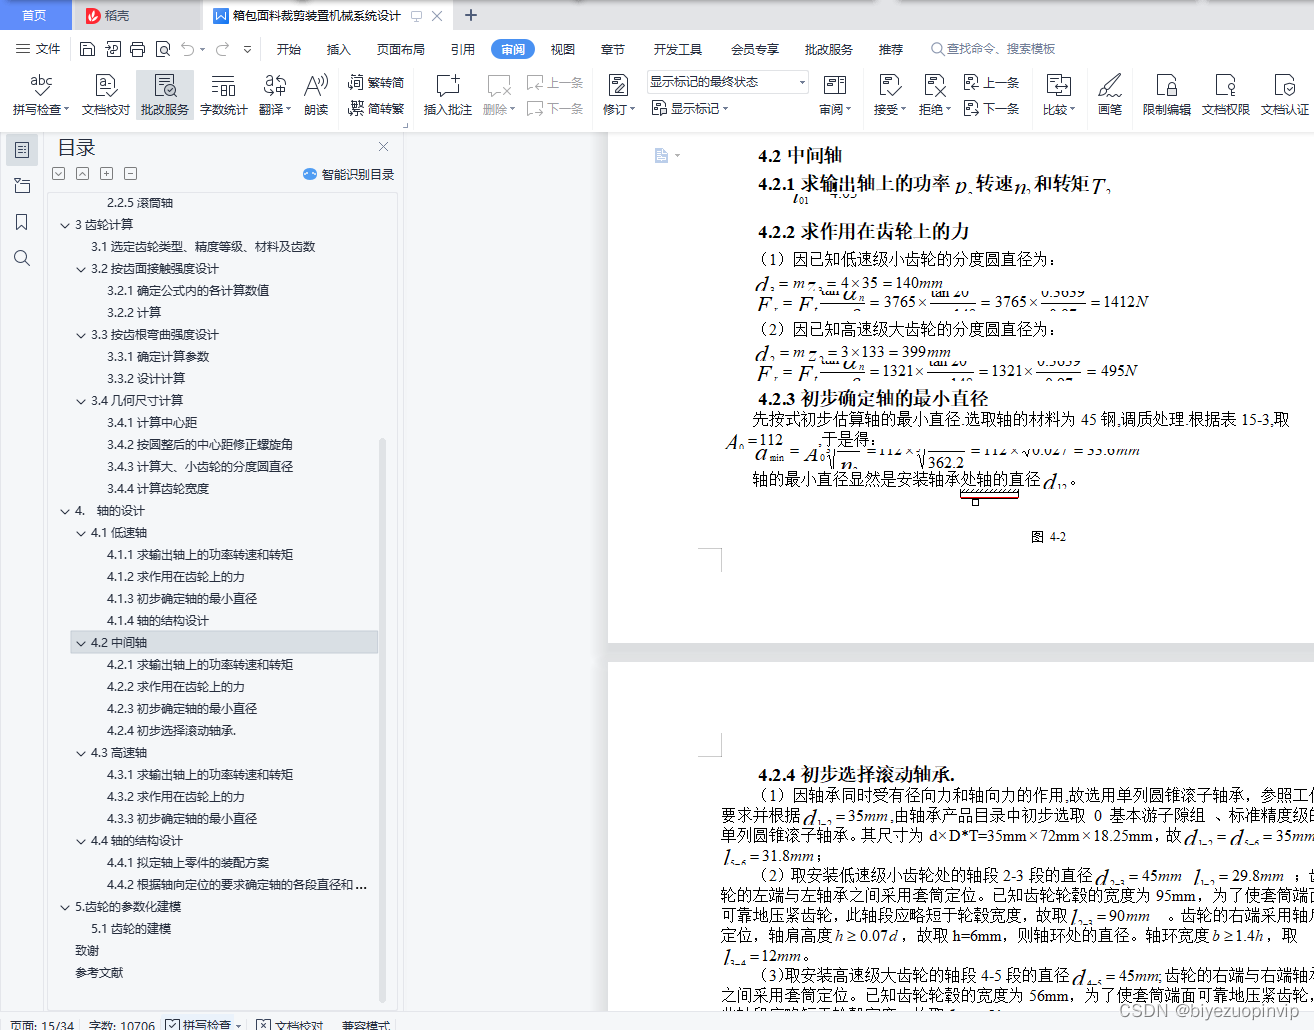The width and height of the screenshot is (1314, 1030).
Task: Collapse the 4.1 低速轴 node
Action: [x=81, y=533]
